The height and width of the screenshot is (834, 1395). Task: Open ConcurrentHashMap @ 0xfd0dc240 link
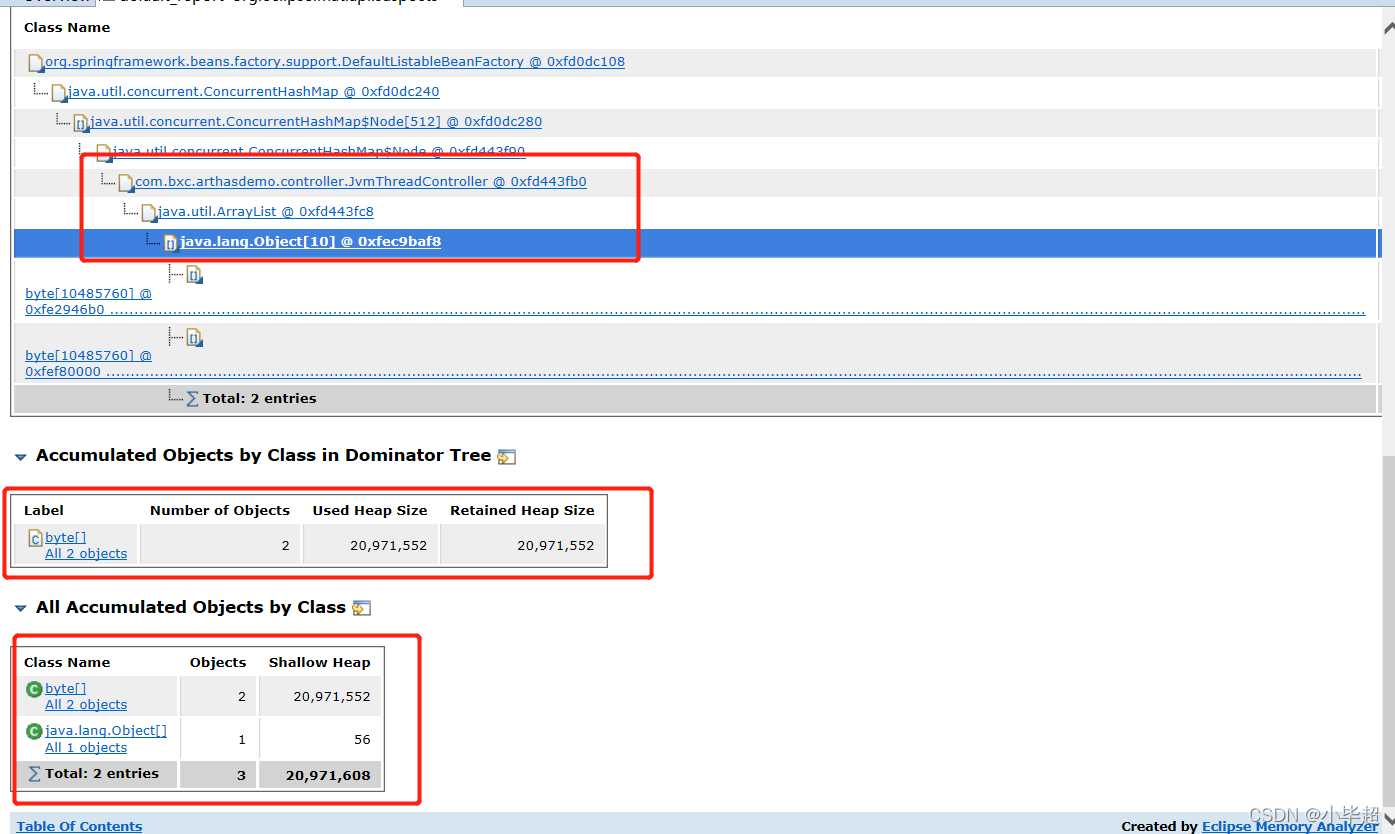tap(254, 92)
